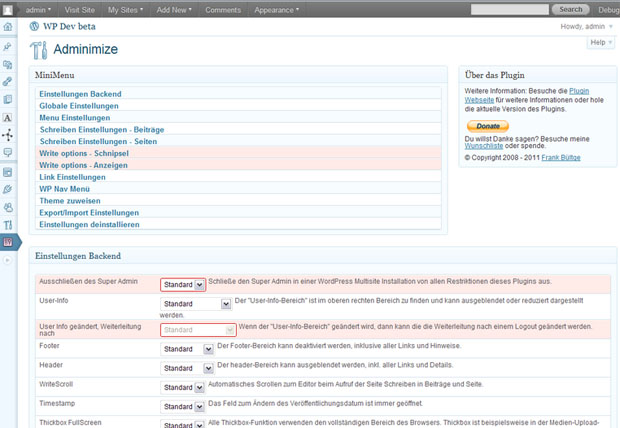Screen dimensions: 620x428
Task: Click the user avatar in admin bar
Action: coord(8,10)
